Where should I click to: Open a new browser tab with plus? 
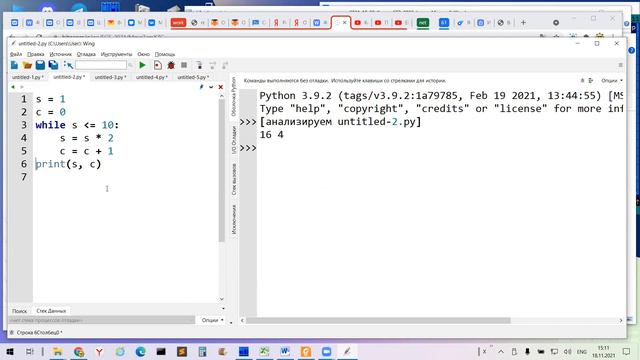coord(523,23)
